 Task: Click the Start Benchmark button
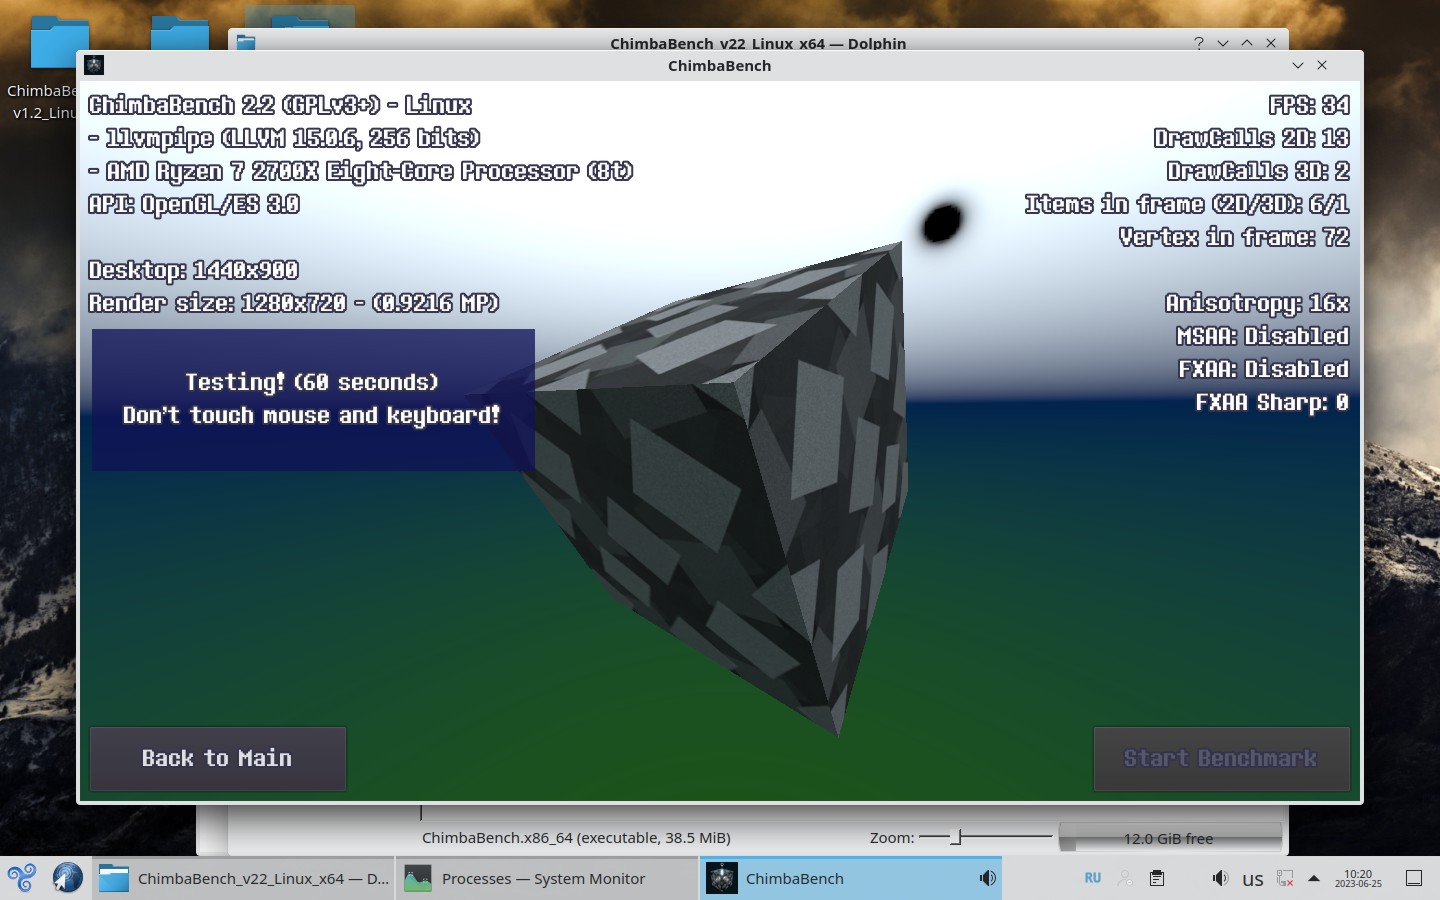point(1221,759)
